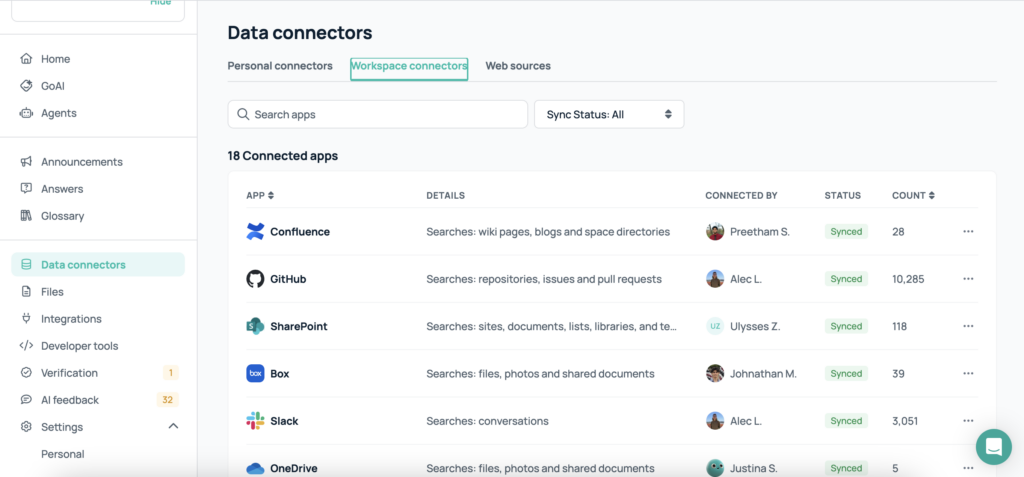The image size is (1024, 477).
Task: Click the 118 count for SharePoint
Action: point(899,326)
